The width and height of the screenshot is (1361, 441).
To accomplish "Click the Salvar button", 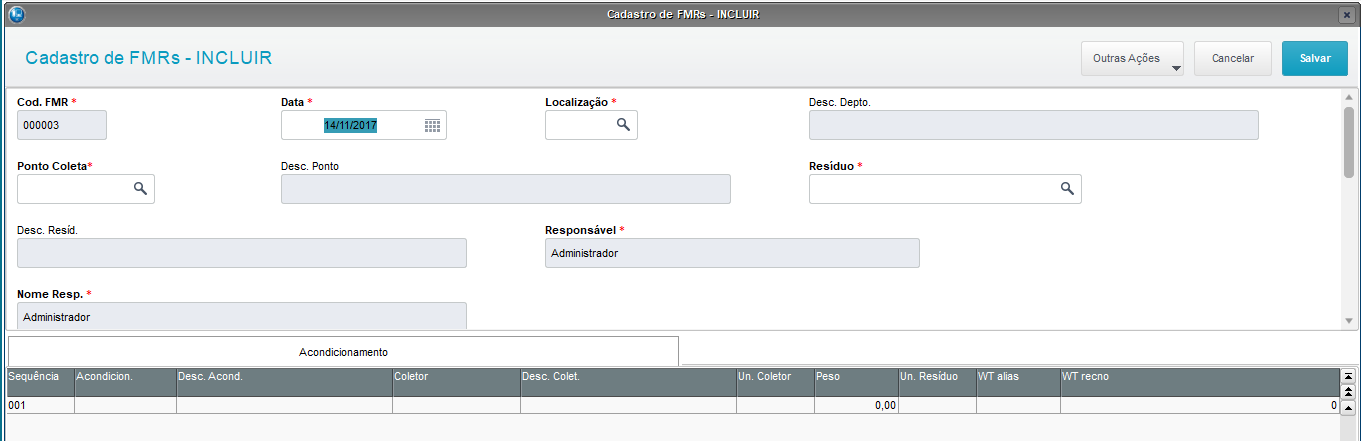I will [x=1314, y=59].
